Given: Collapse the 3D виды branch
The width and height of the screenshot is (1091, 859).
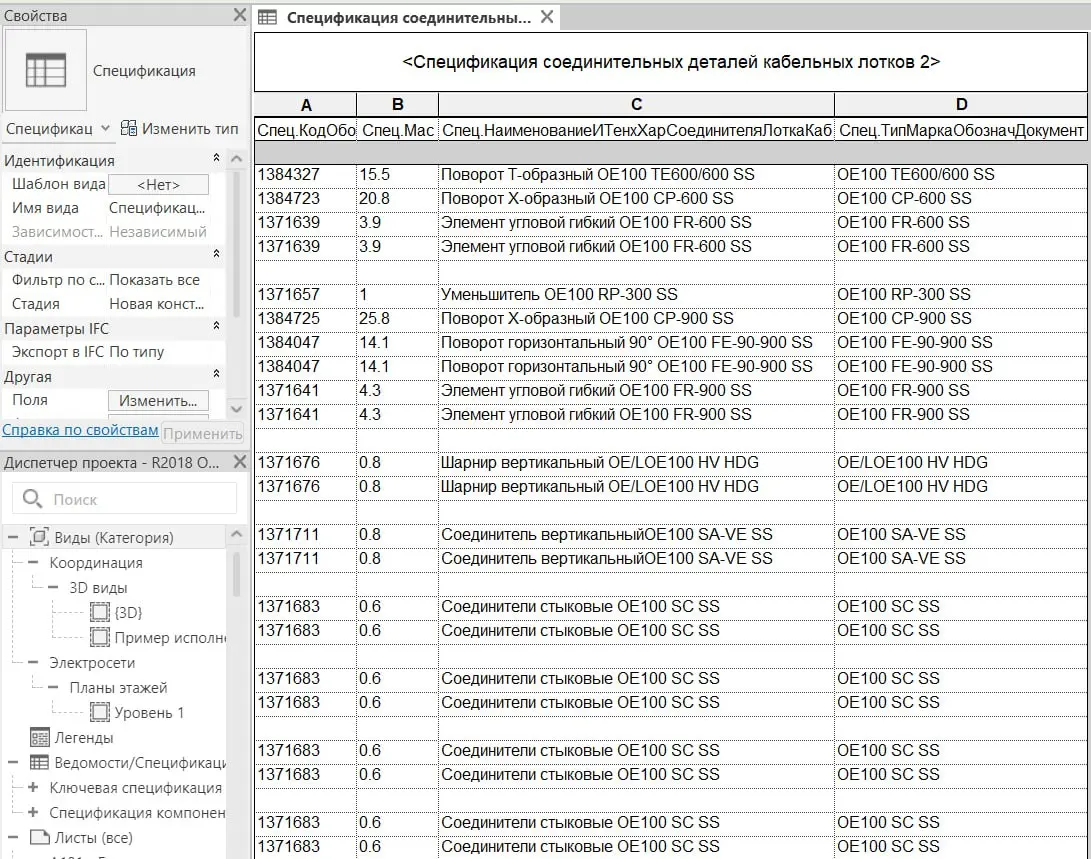Looking at the screenshot, I should pos(53,587).
